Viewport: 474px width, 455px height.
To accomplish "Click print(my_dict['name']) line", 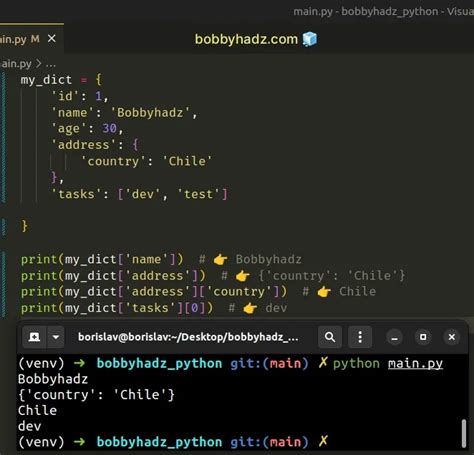I will click(x=102, y=259).
